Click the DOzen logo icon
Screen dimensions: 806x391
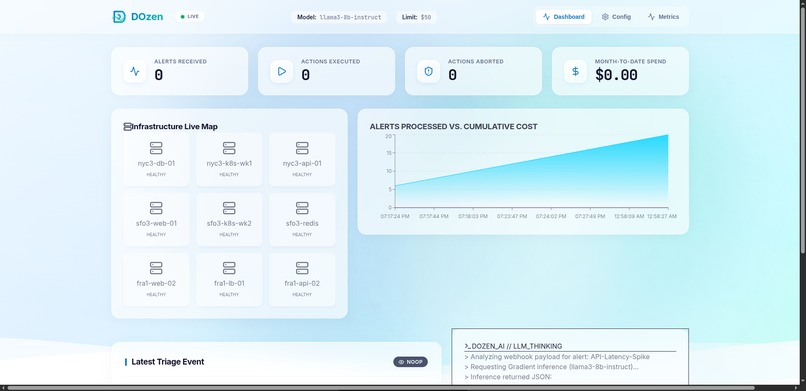[119, 17]
